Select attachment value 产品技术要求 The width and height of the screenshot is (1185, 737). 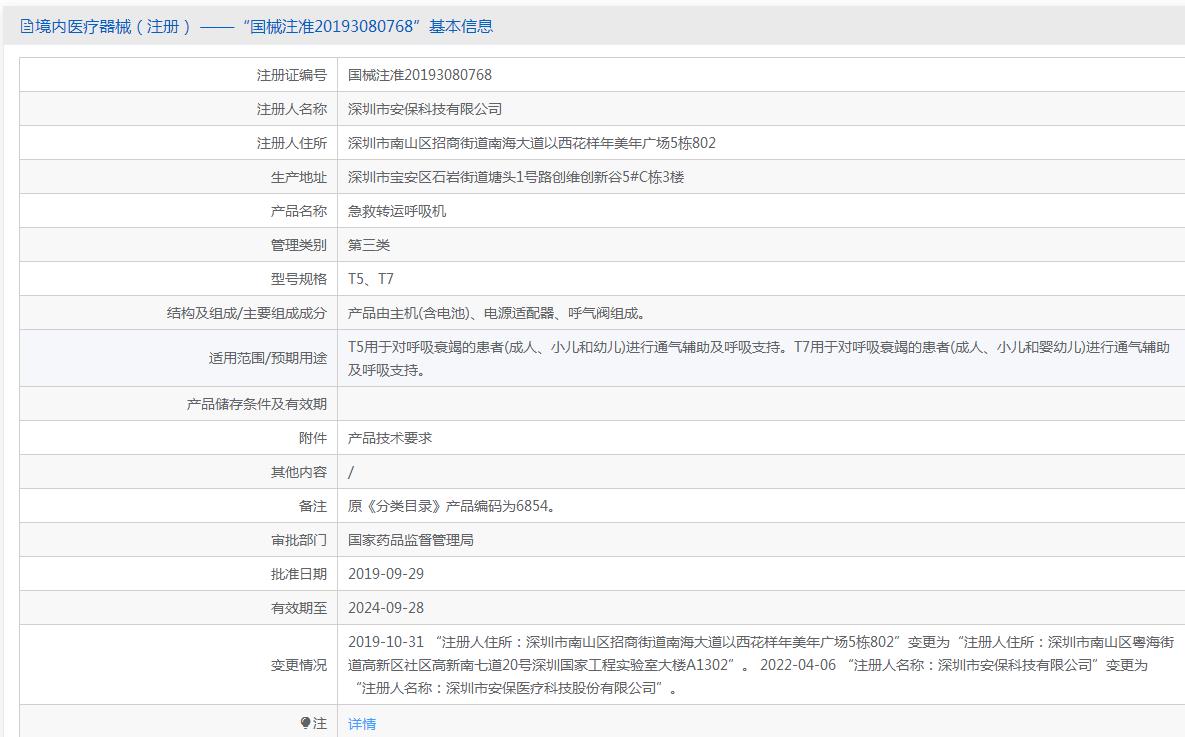[390, 438]
